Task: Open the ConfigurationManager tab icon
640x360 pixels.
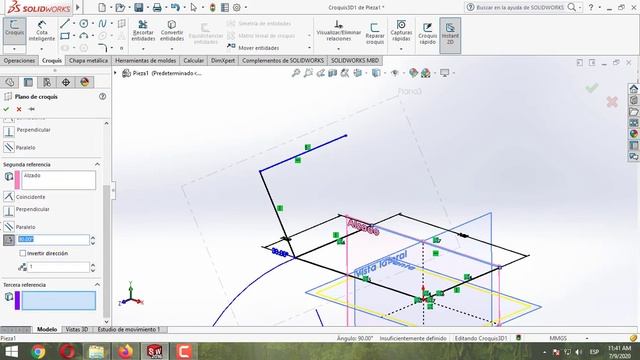Action: click(x=47, y=82)
